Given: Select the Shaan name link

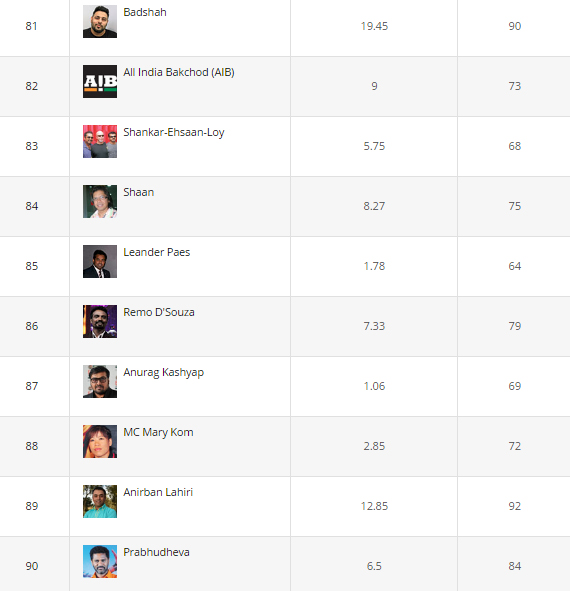Looking at the screenshot, I should 138,192.
